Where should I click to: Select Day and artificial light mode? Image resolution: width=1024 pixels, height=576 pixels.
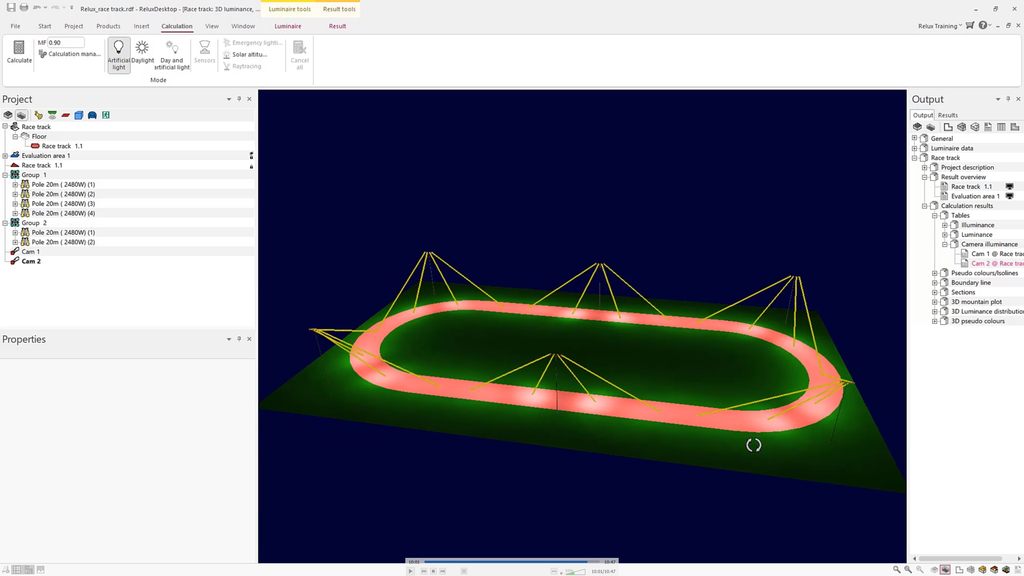[x=172, y=55]
